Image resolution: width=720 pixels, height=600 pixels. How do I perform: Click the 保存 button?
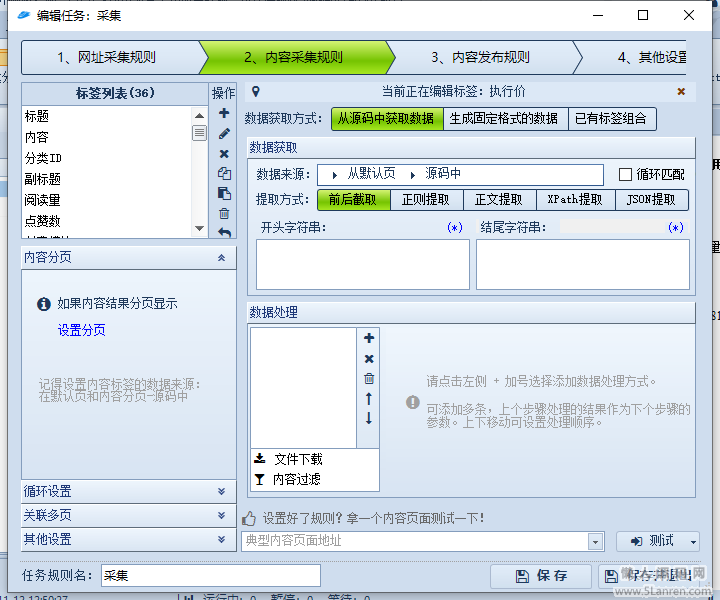[x=541, y=576]
